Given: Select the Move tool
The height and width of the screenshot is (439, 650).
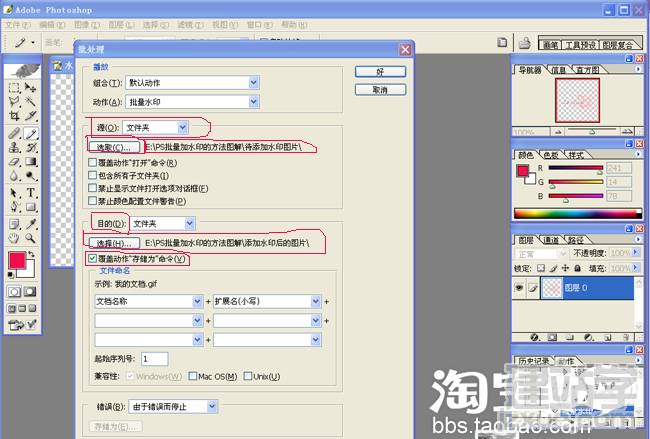Looking at the screenshot, I should [30, 87].
